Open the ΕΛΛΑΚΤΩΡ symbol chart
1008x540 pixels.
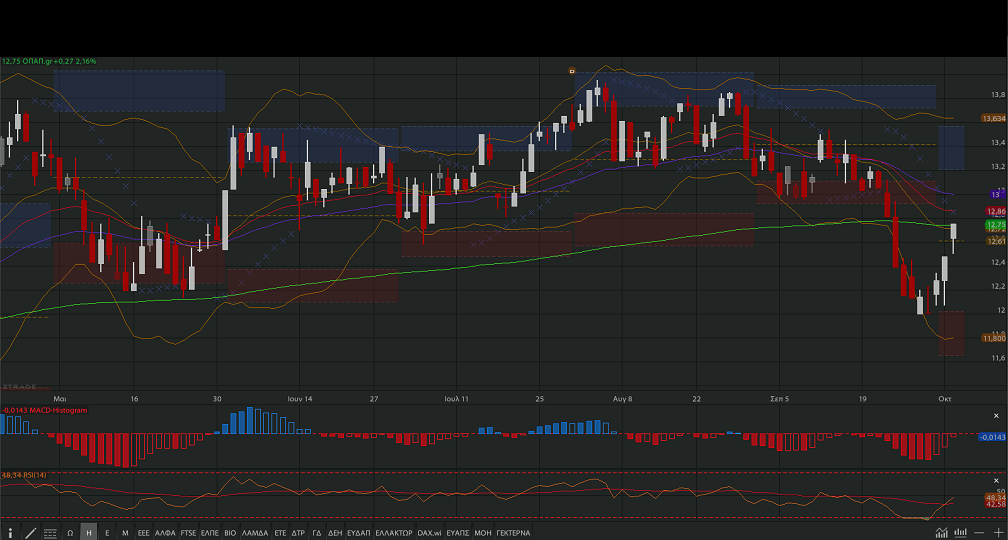pyautogui.click(x=394, y=533)
